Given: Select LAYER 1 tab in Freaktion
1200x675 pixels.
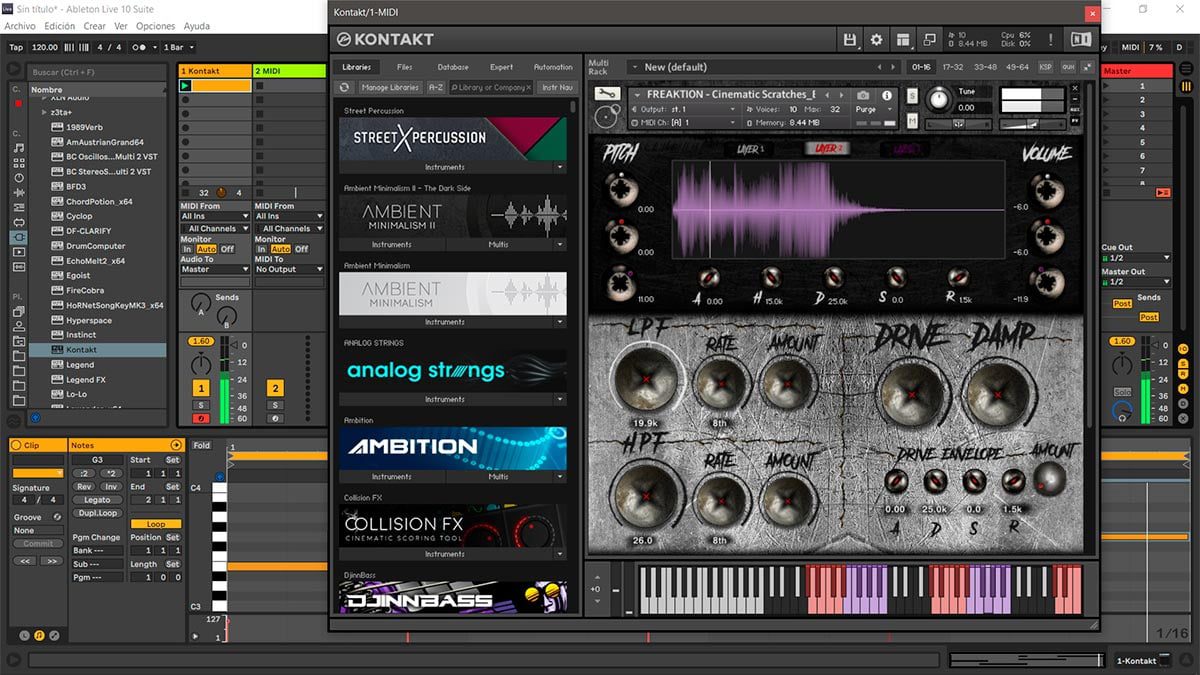Looking at the screenshot, I should (x=750, y=149).
